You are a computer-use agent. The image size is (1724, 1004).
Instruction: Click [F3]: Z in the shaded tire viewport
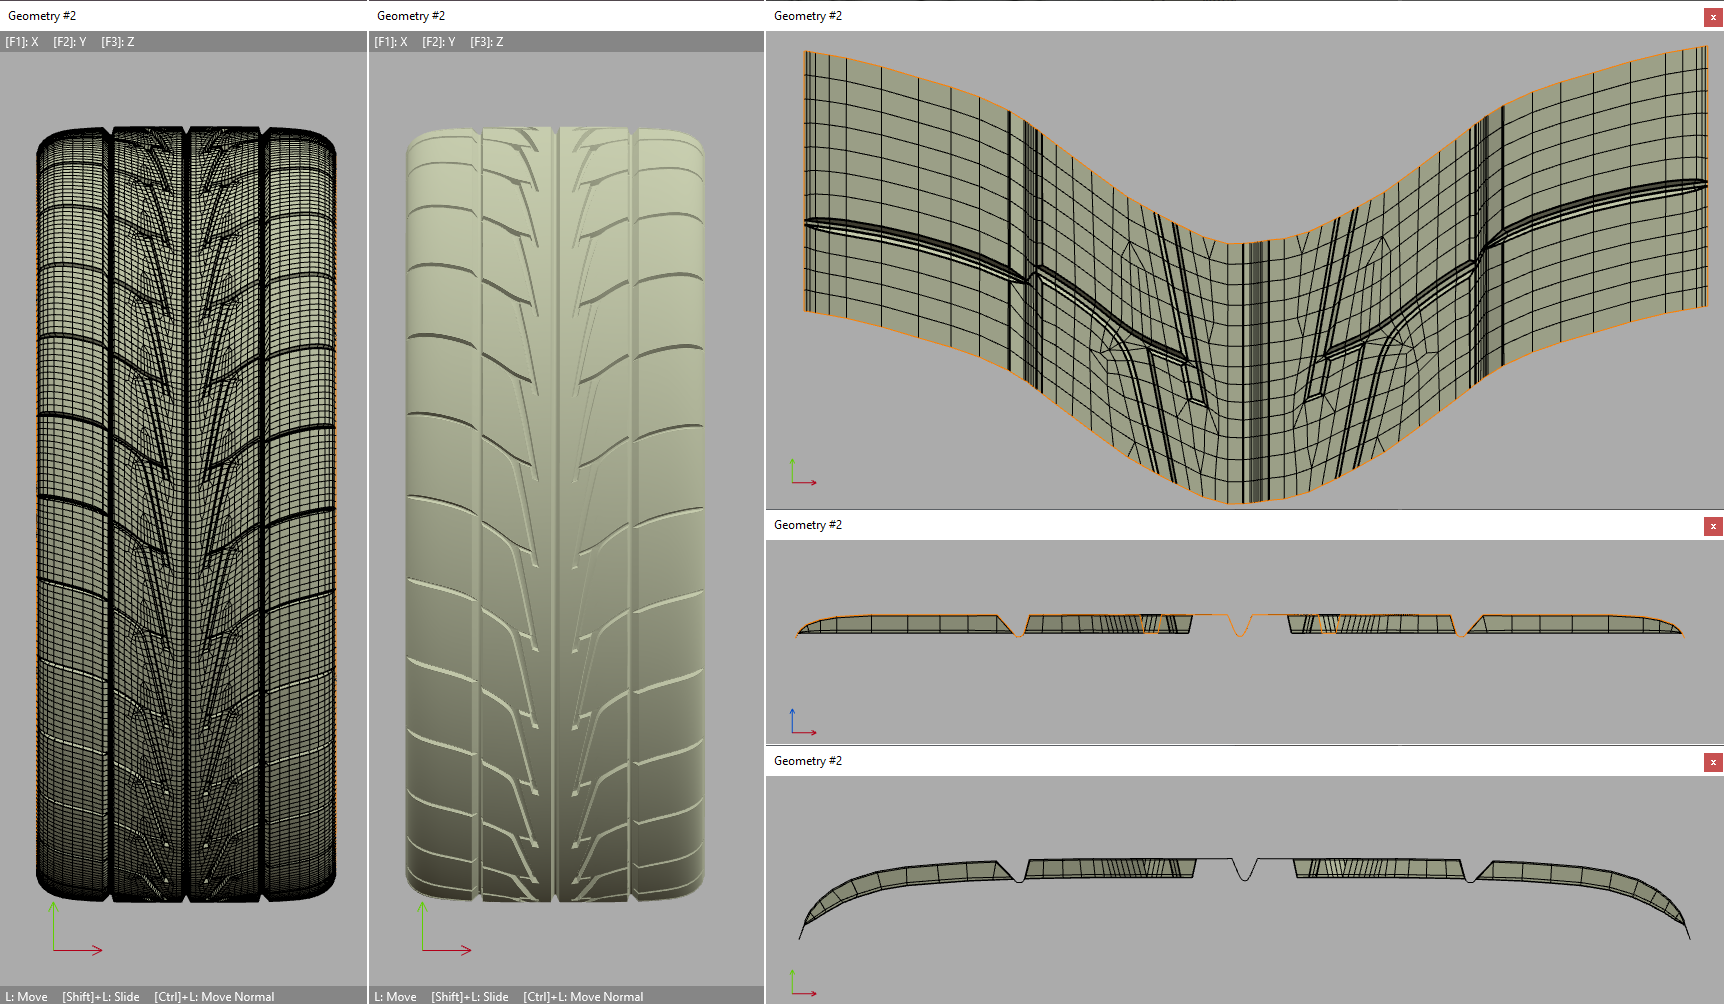pyautogui.click(x=487, y=42)
